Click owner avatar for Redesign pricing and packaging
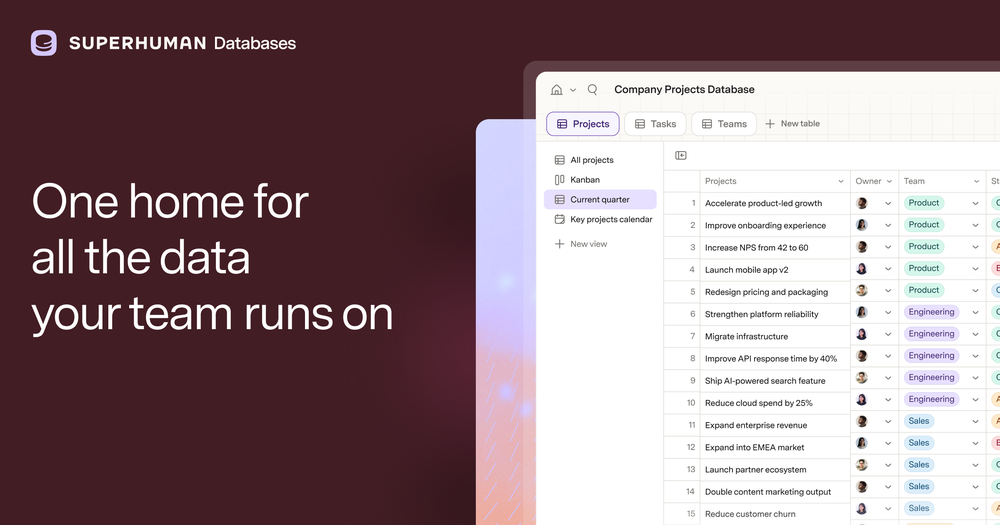Screen dimensions: 1000x525 862,290
